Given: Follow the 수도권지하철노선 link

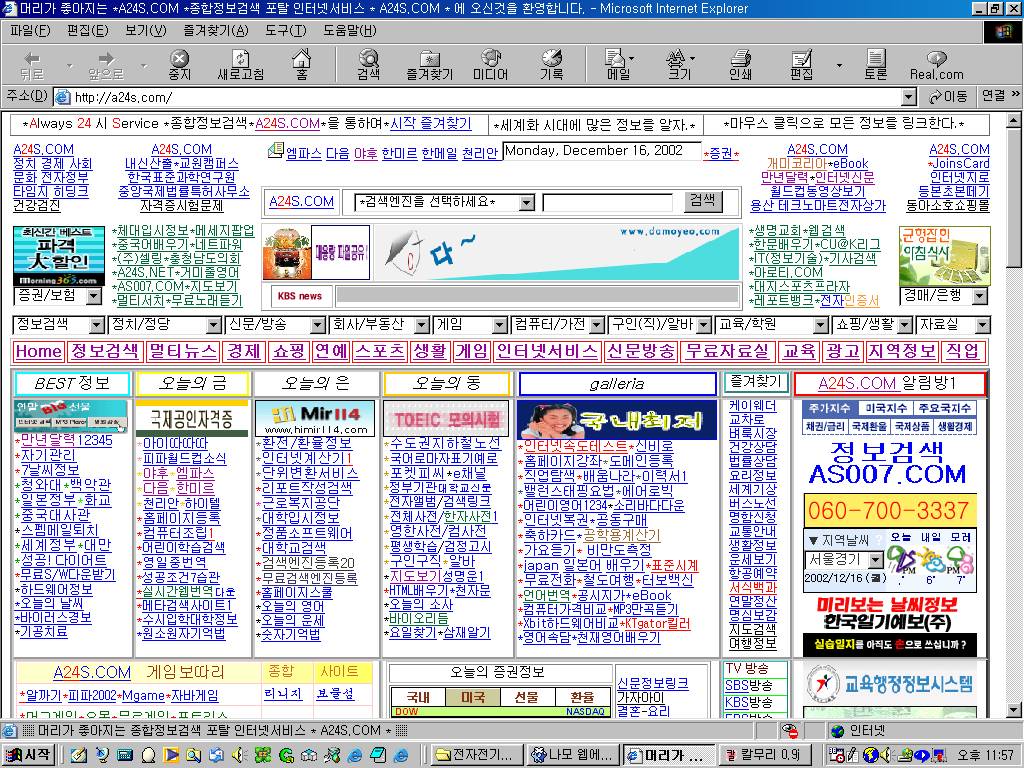Looking at the screenshot, I should click(x=445, y=443).
